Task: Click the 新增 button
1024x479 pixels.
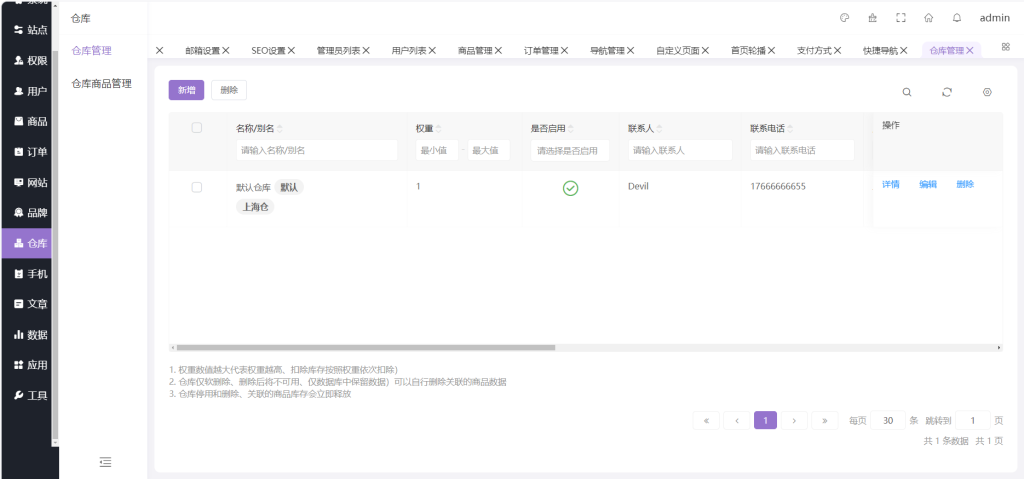Action: tap(187, 90)
